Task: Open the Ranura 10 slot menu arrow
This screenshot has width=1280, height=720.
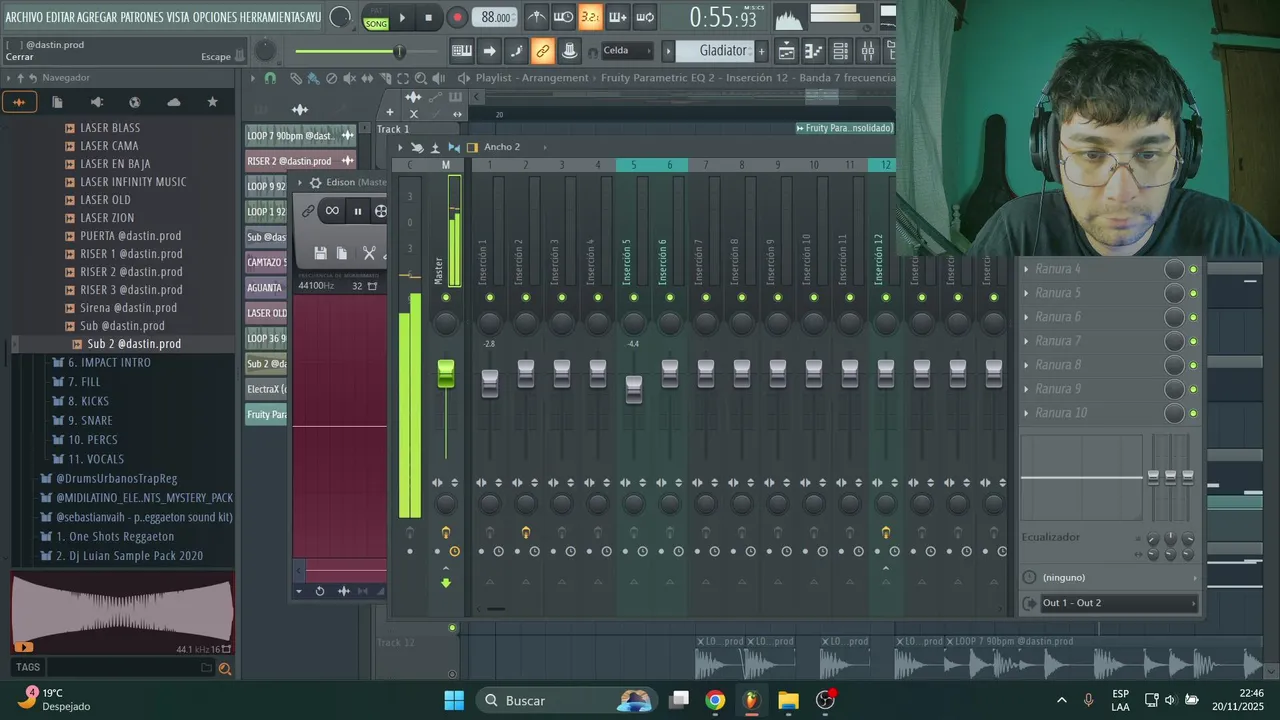Action: point(1026,413)
